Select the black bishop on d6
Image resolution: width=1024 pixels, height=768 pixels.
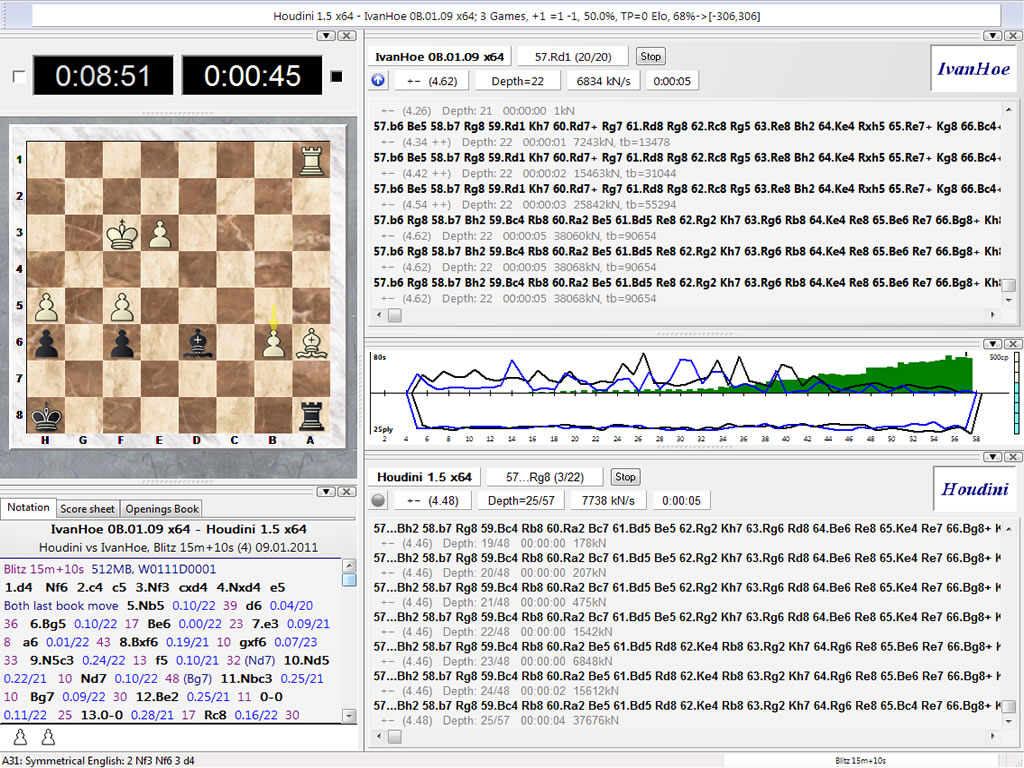[198, 343]
